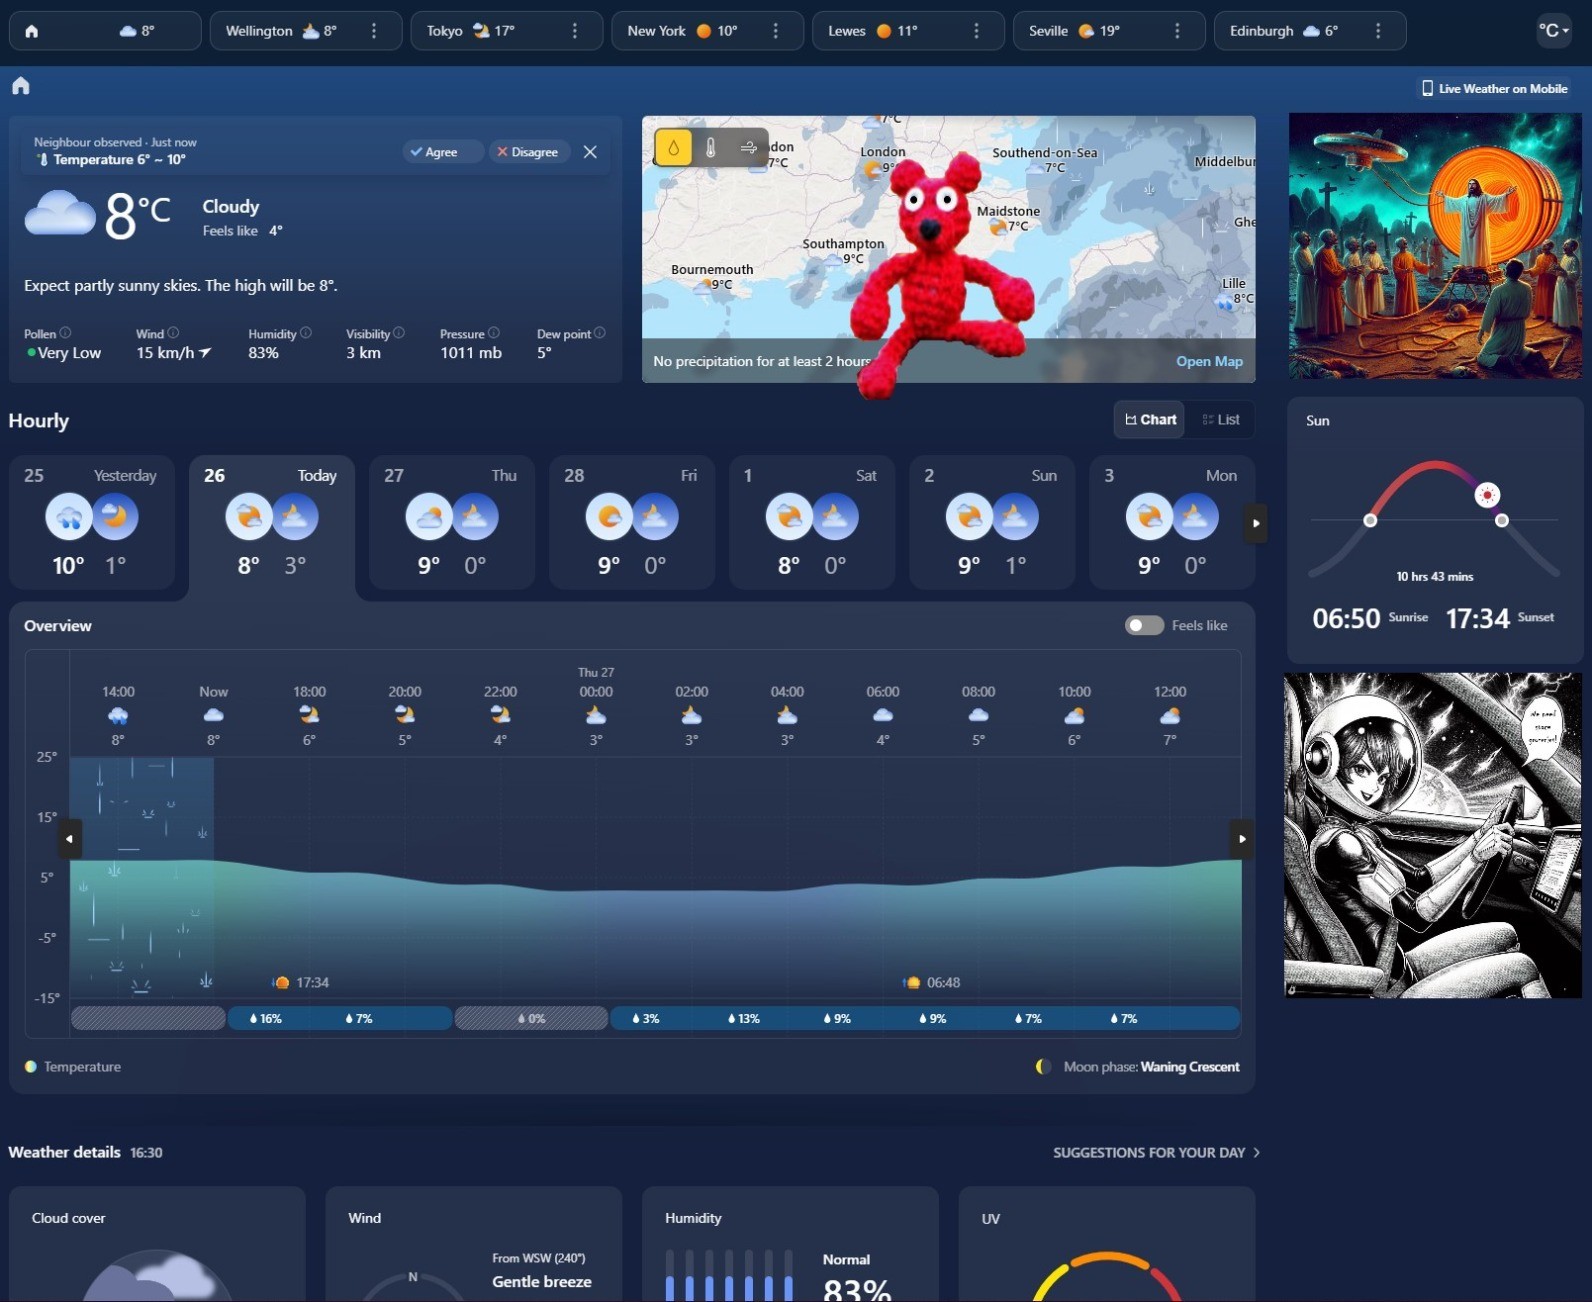The width and height of the screenshot is (1592, 1302).
Task: Open the Cloud cover details card
Action: 157,1244
